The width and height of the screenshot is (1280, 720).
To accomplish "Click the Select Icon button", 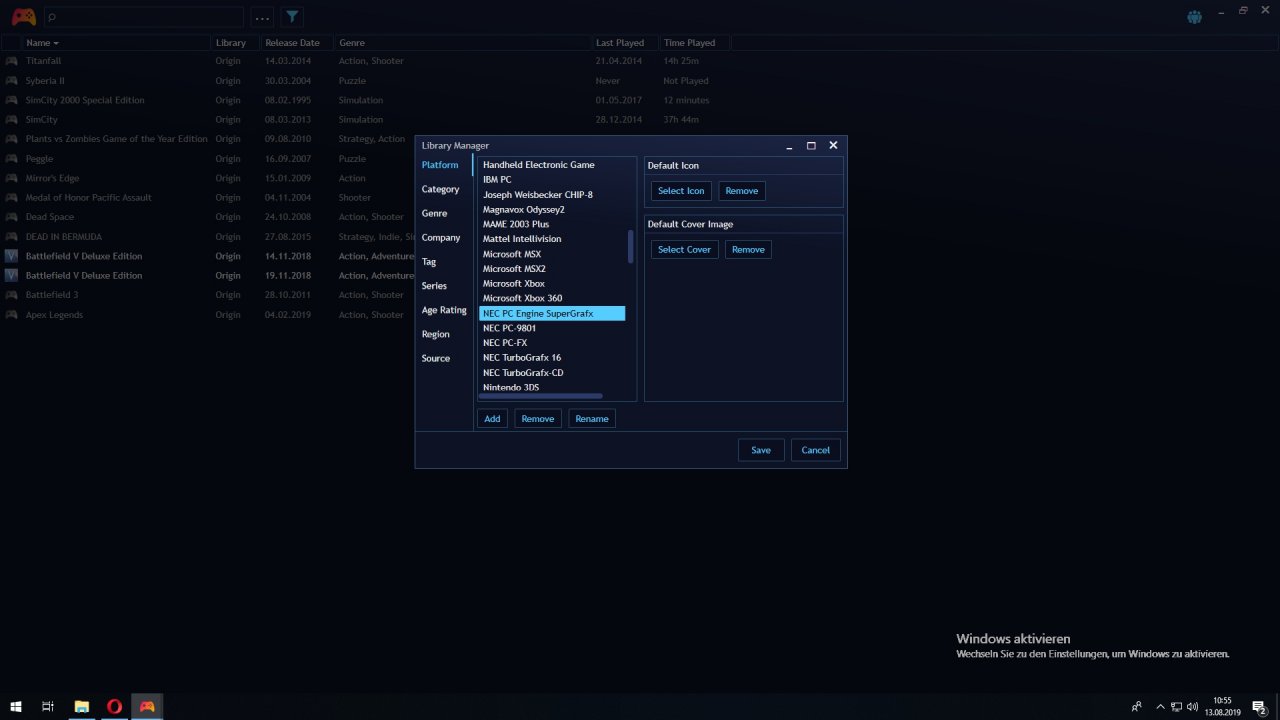I will [x=681, y=191].
